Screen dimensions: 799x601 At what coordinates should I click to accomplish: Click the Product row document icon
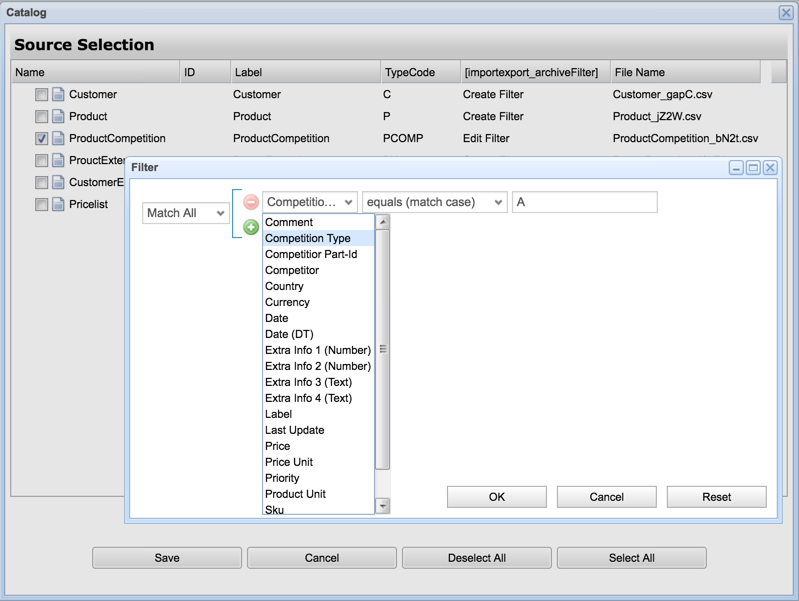[59, 117]
